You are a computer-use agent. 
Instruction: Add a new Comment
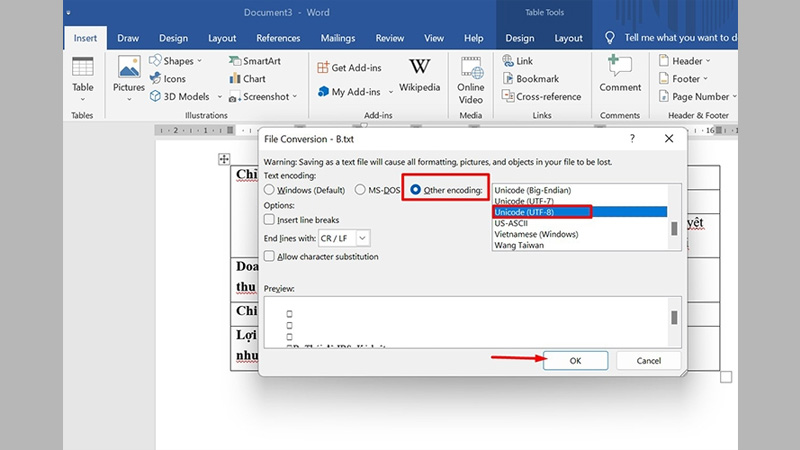point(620,74)
